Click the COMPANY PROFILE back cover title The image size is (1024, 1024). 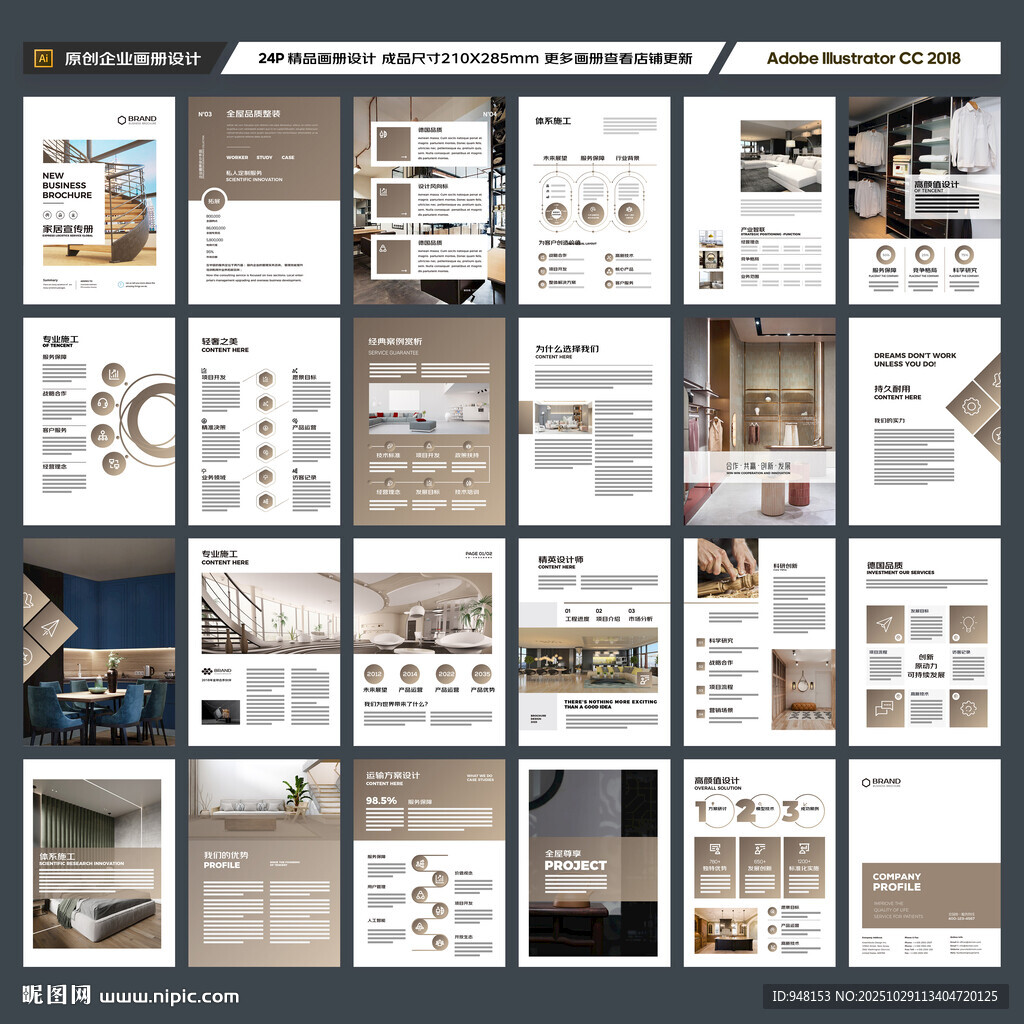pyautogui.click(x=897, y=882)
